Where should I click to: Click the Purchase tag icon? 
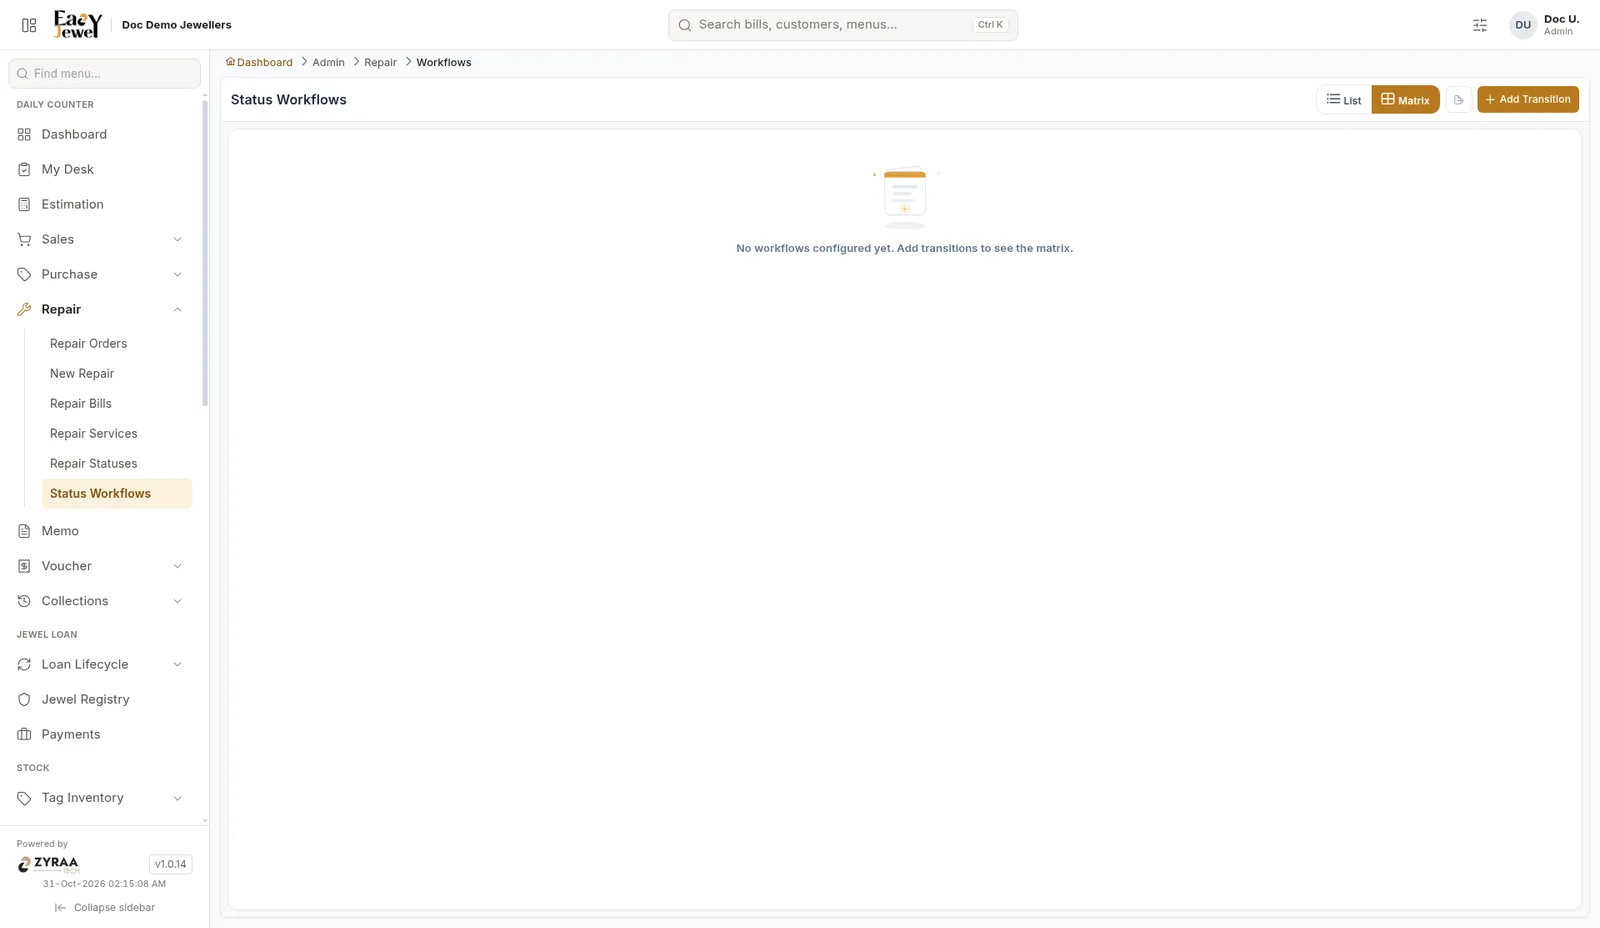tap(24, 274)
